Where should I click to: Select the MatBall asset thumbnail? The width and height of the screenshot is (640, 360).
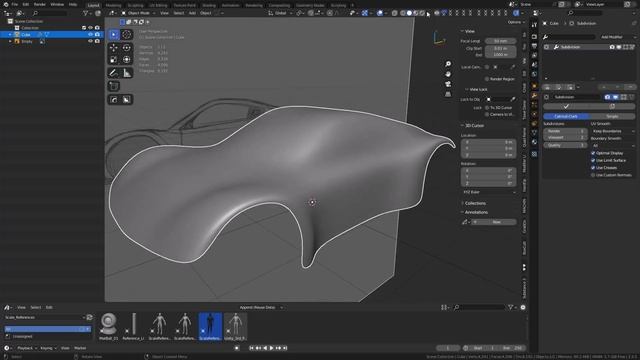pos(109,326)
